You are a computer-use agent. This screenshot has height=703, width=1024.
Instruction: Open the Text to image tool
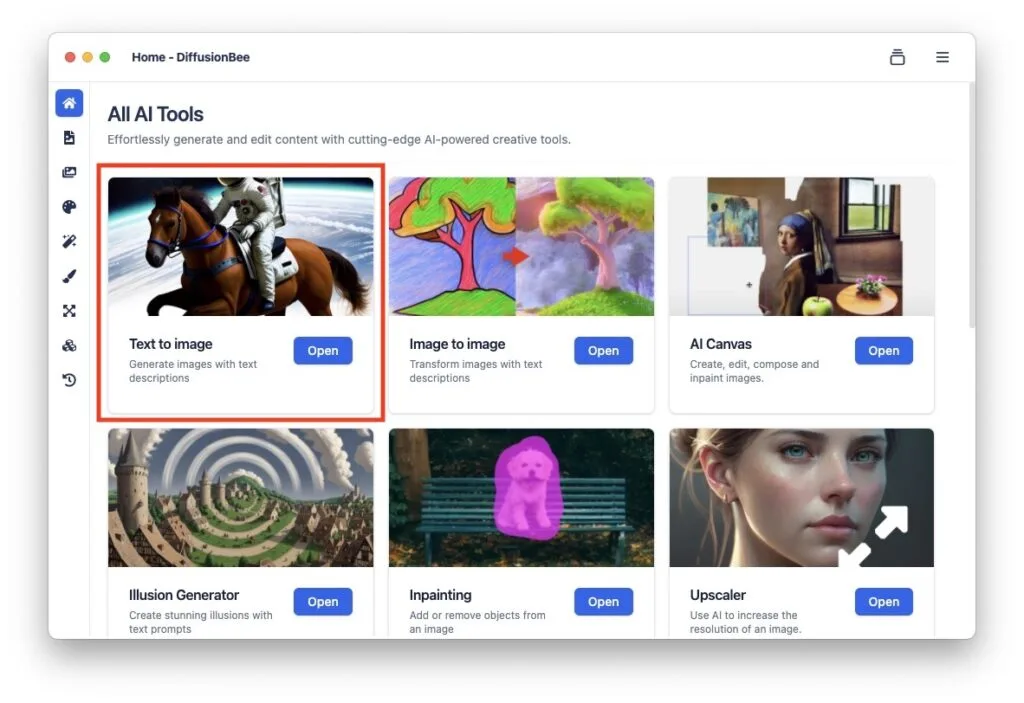(322, 351)
